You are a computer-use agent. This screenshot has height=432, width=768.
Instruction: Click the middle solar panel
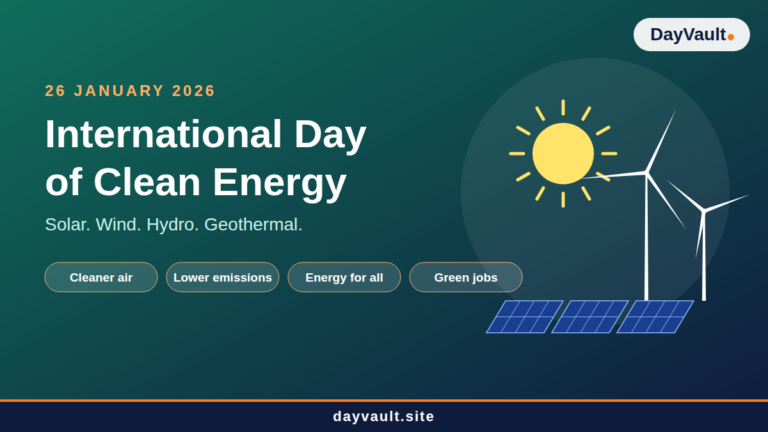[x=590, y=317]
